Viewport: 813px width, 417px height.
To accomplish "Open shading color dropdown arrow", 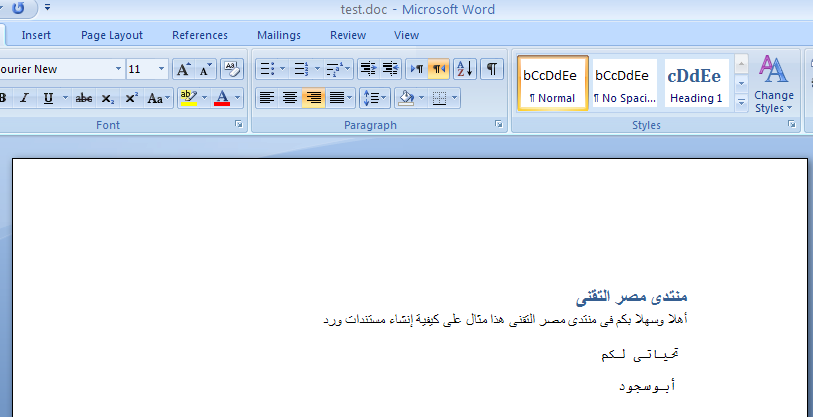I will (x=421, y=98).
